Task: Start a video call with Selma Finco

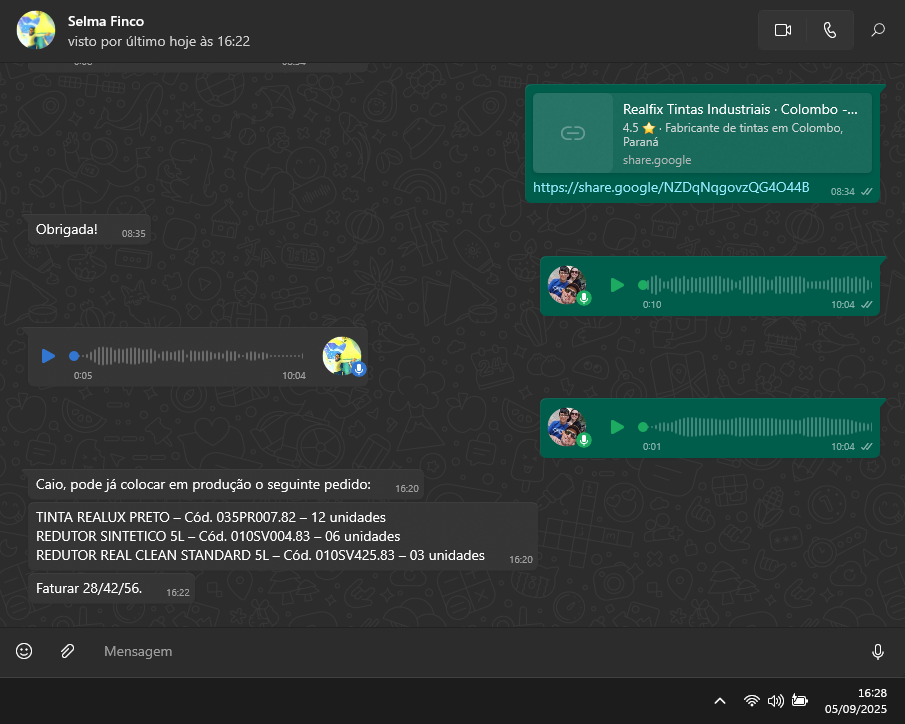Action: click(x=782, y=30)
